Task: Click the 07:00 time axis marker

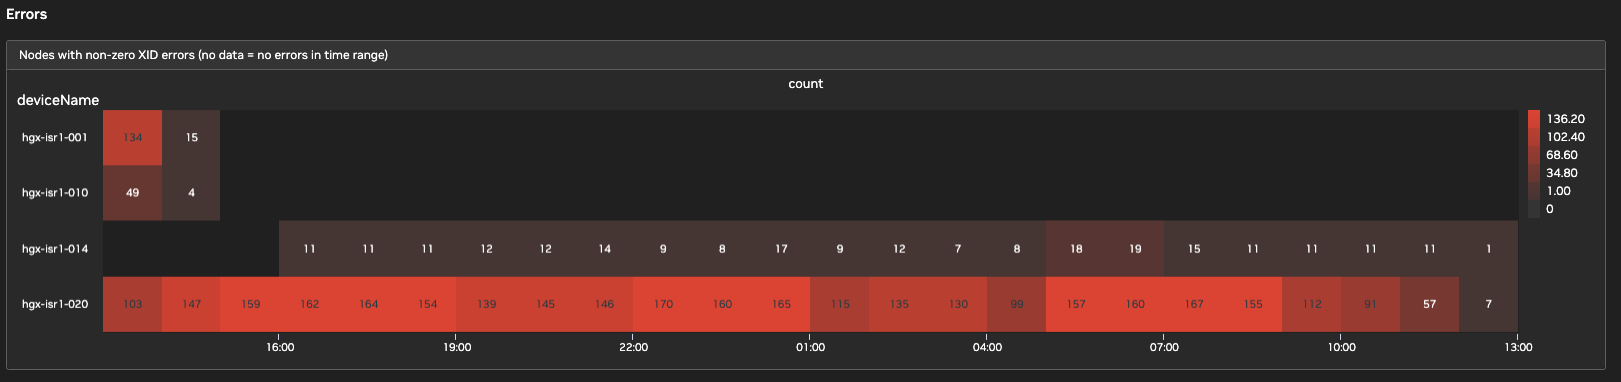Action: 1164,347
